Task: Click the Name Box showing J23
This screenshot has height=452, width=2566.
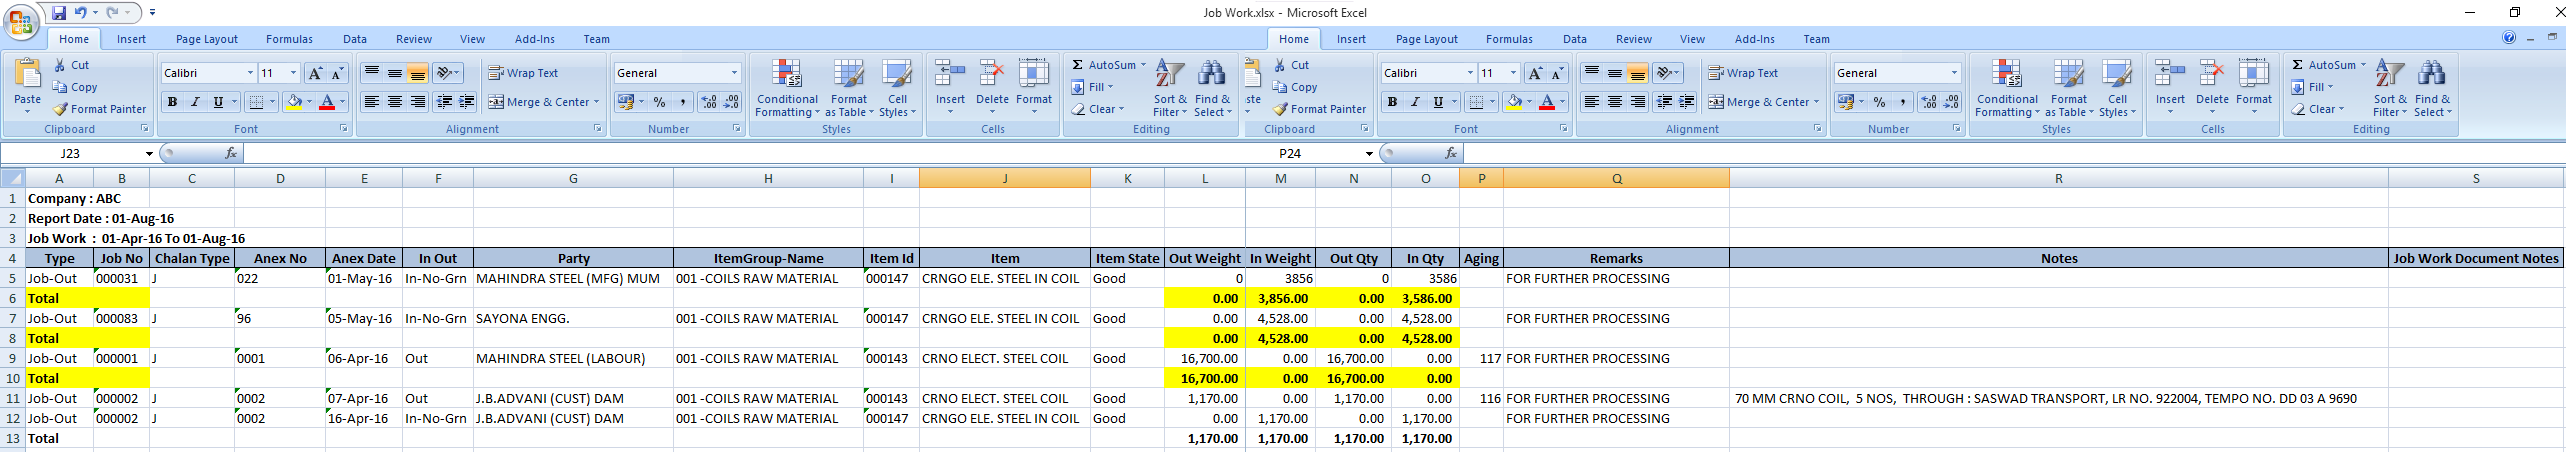Action: point(71,153)
